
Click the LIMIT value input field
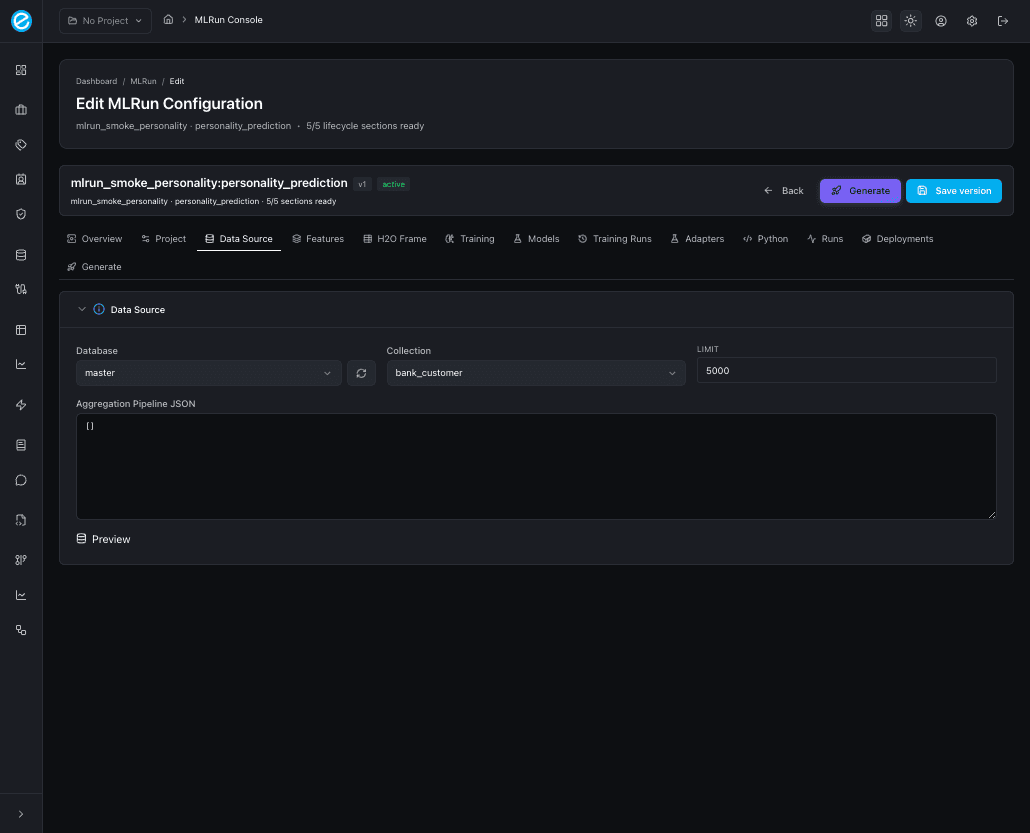tap(846, 370)
